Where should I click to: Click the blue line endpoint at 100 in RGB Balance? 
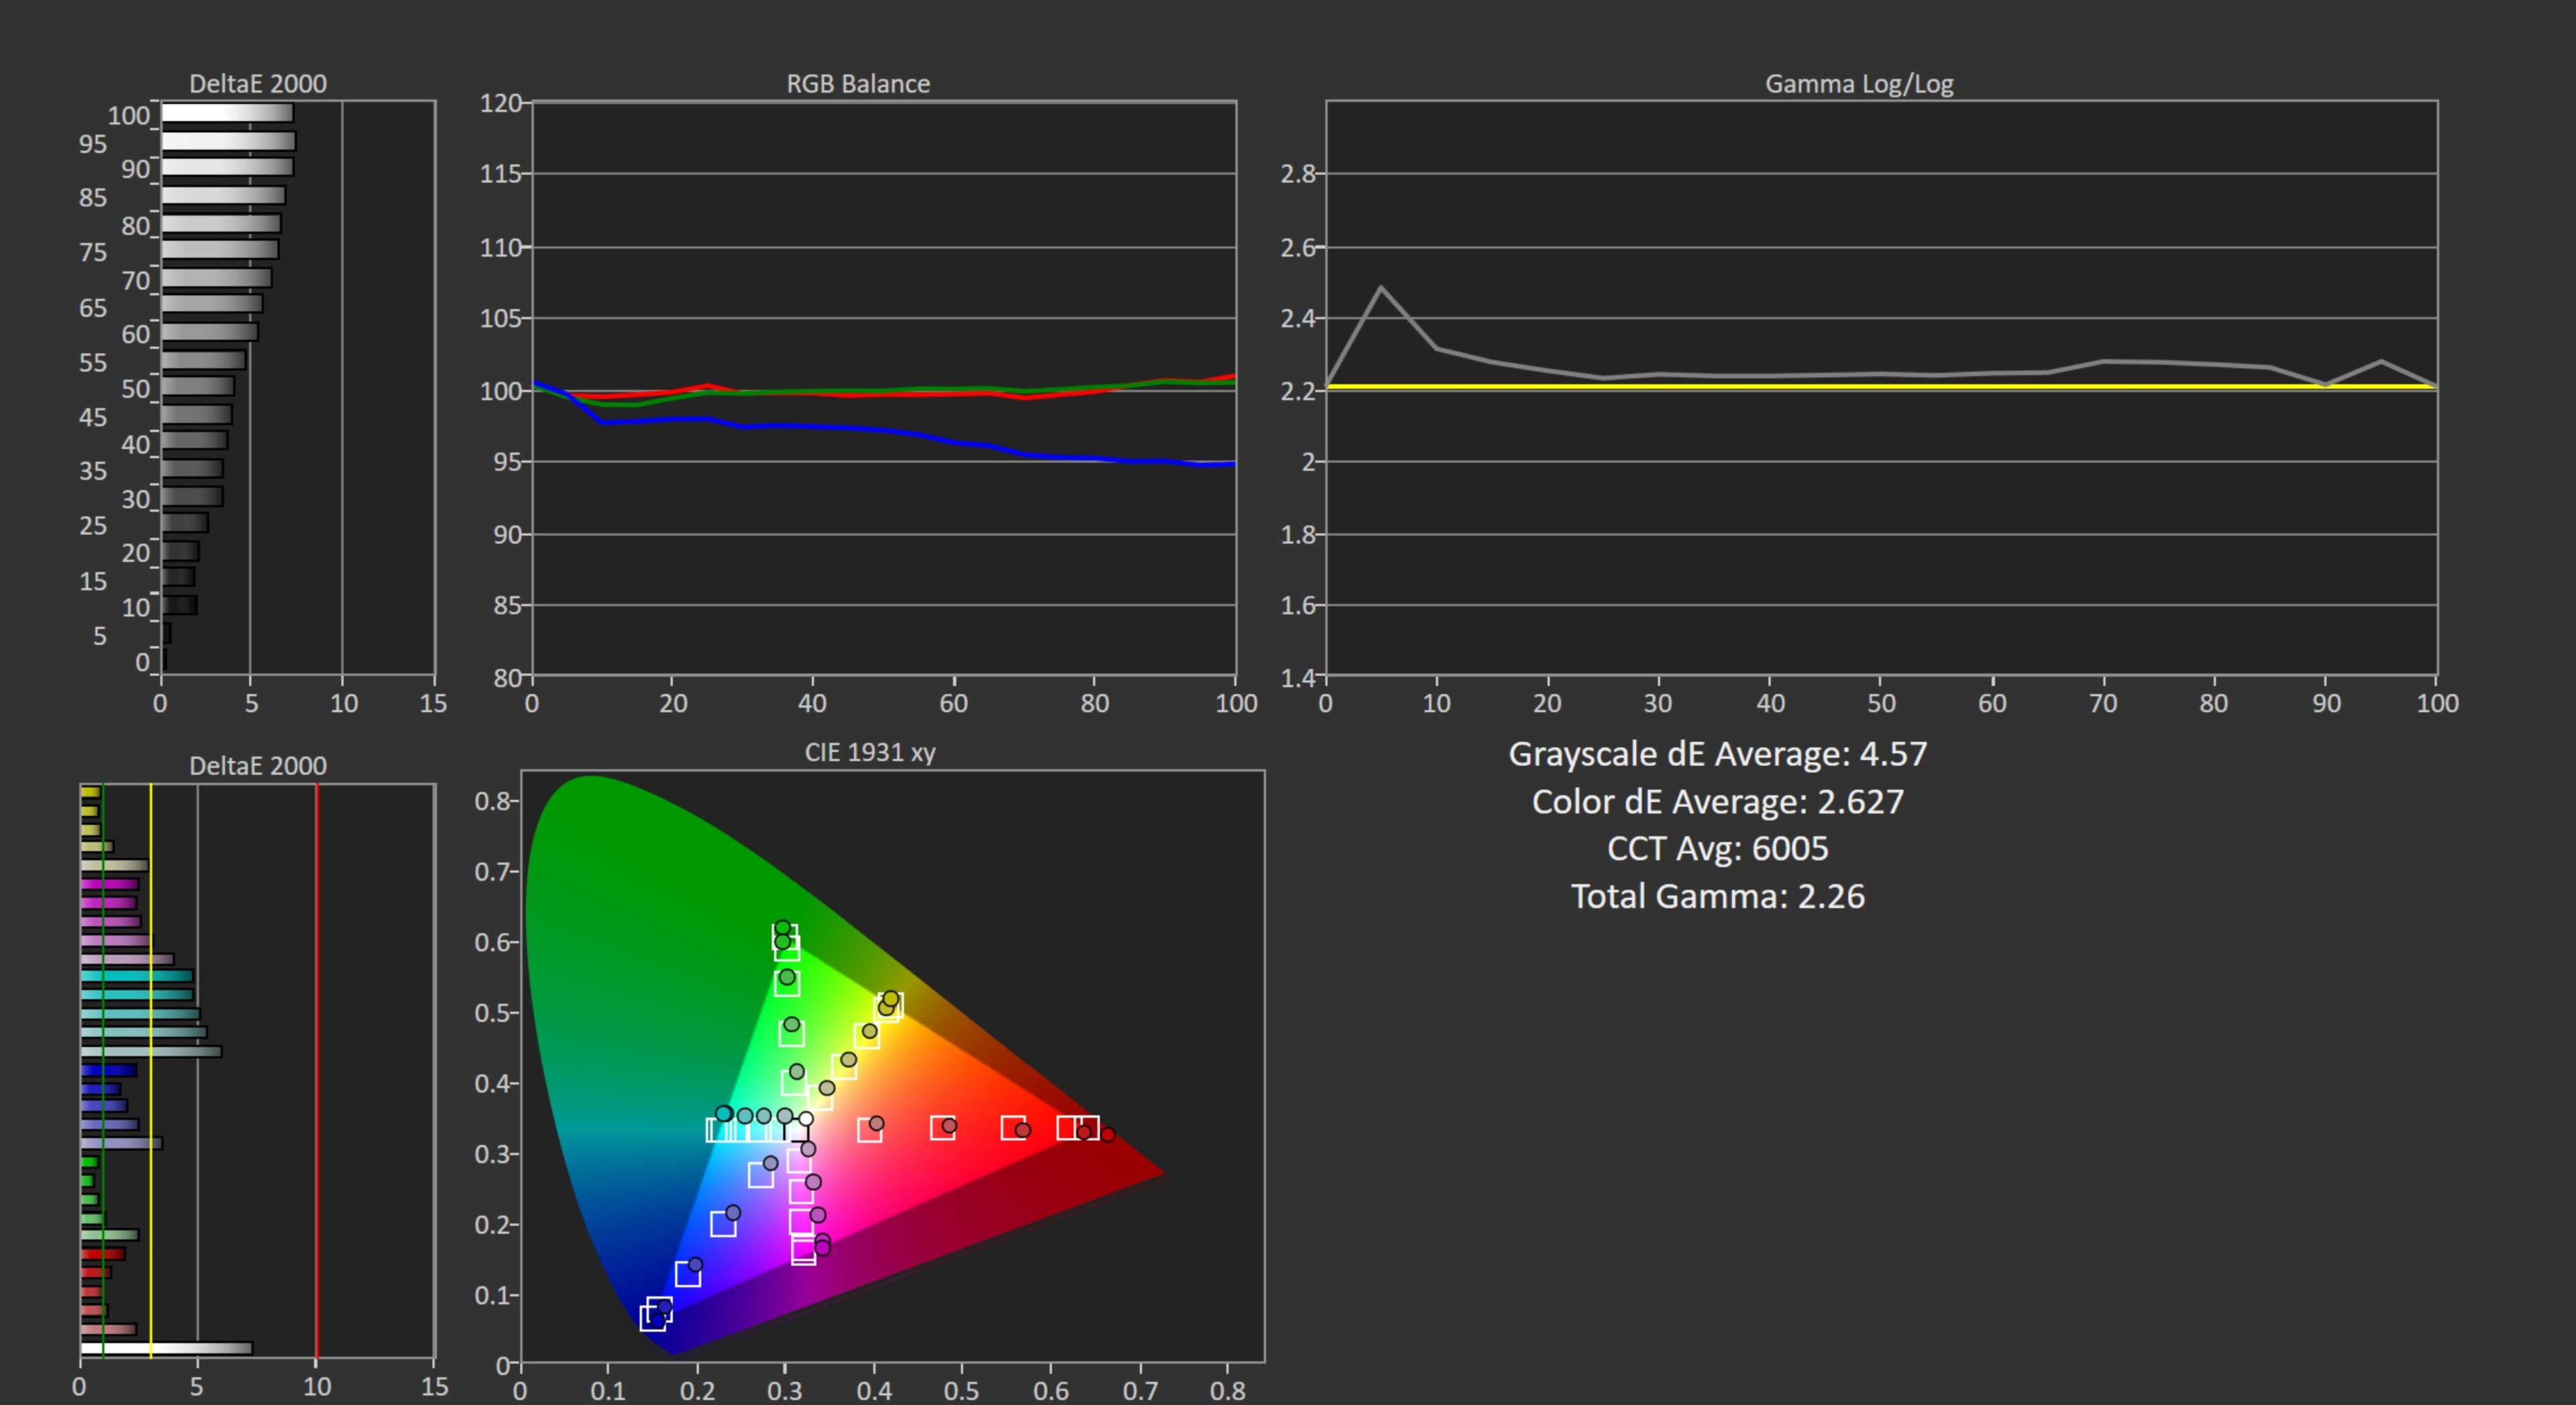pos(1233,463)
